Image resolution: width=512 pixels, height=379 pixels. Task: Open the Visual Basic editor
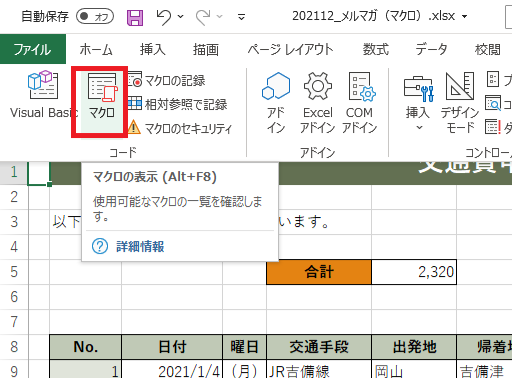pos(43,95)
